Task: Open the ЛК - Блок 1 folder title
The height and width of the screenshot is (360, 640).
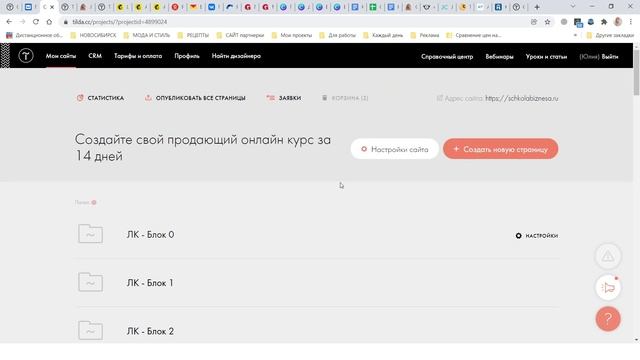Action: (x=150, y=283)
